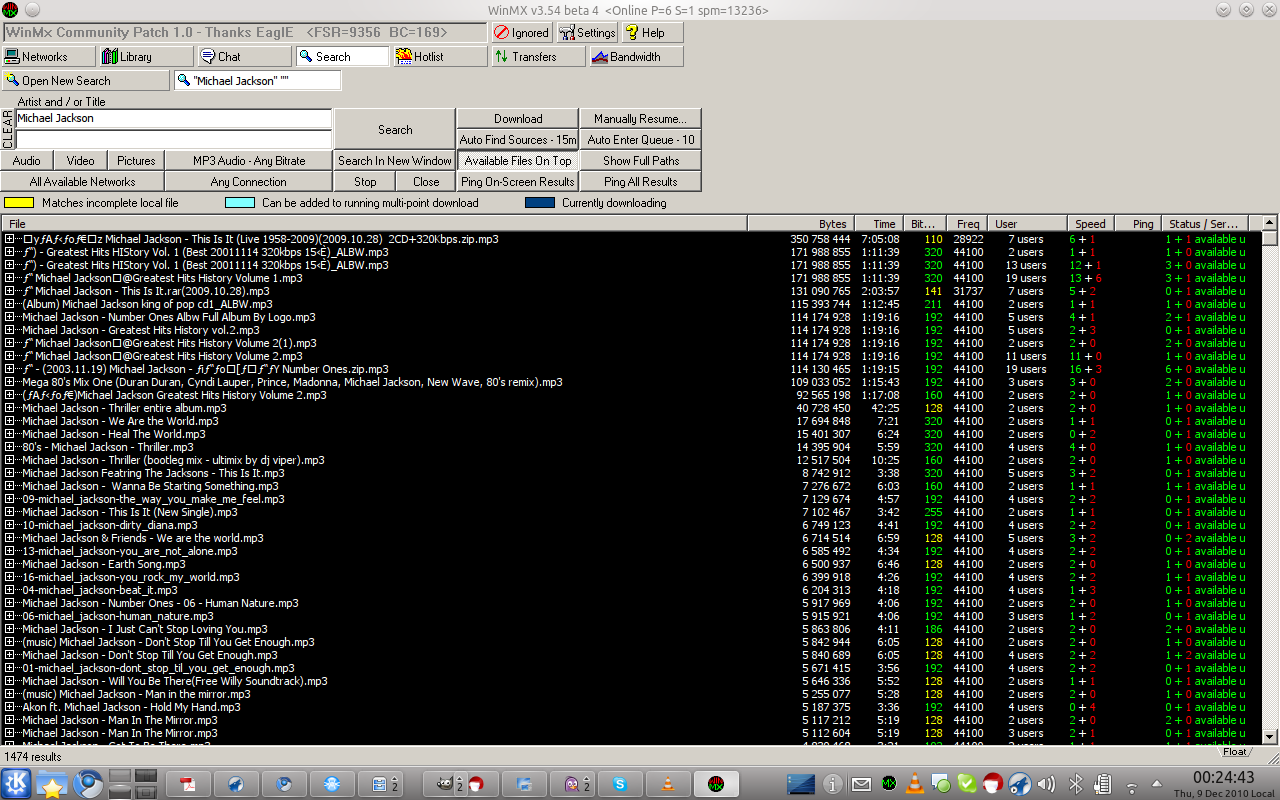Expand Michael Jackson - We Are the World.mp3
This screenshot has height=800, width=1280.
click(9, 421)
